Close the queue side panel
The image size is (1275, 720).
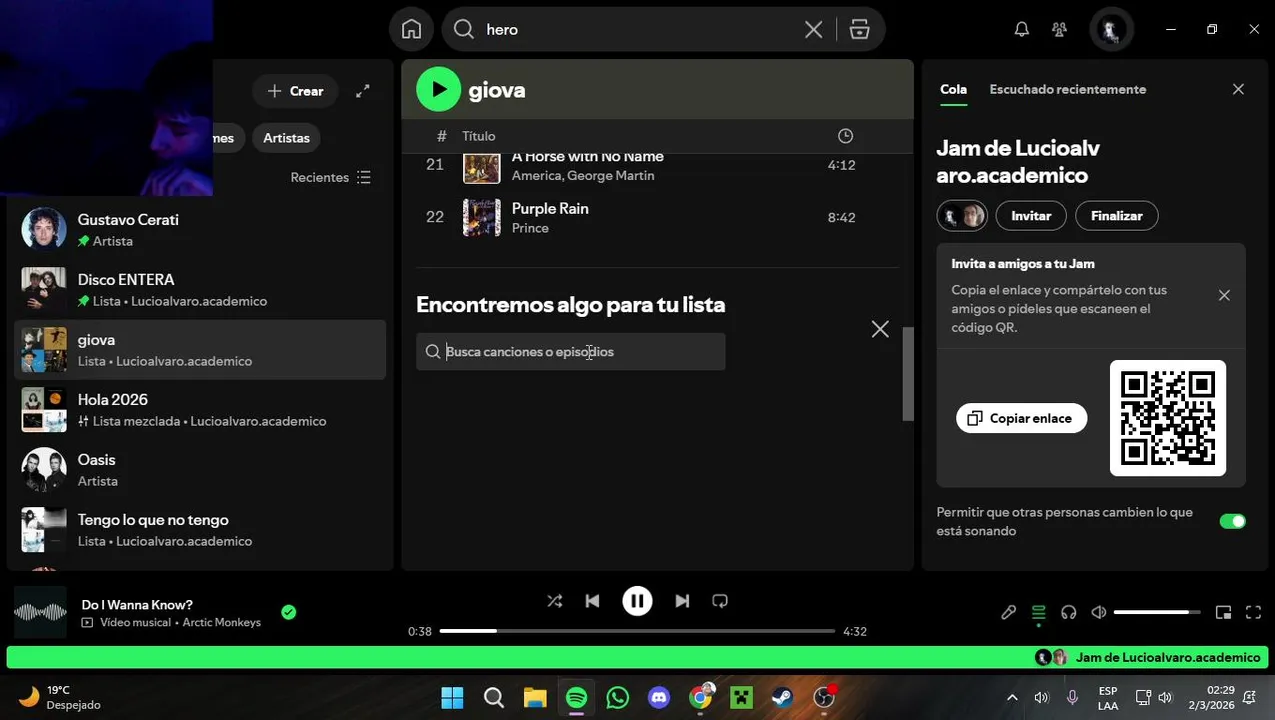[x=1238, y=89]
